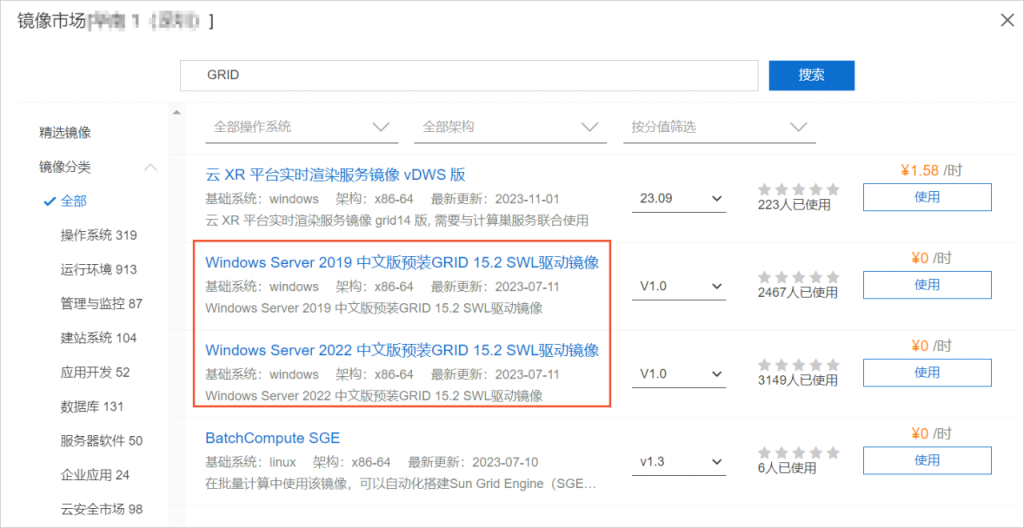
Task: Click star rating above 3149人已使用
Action: pos(799,365)
